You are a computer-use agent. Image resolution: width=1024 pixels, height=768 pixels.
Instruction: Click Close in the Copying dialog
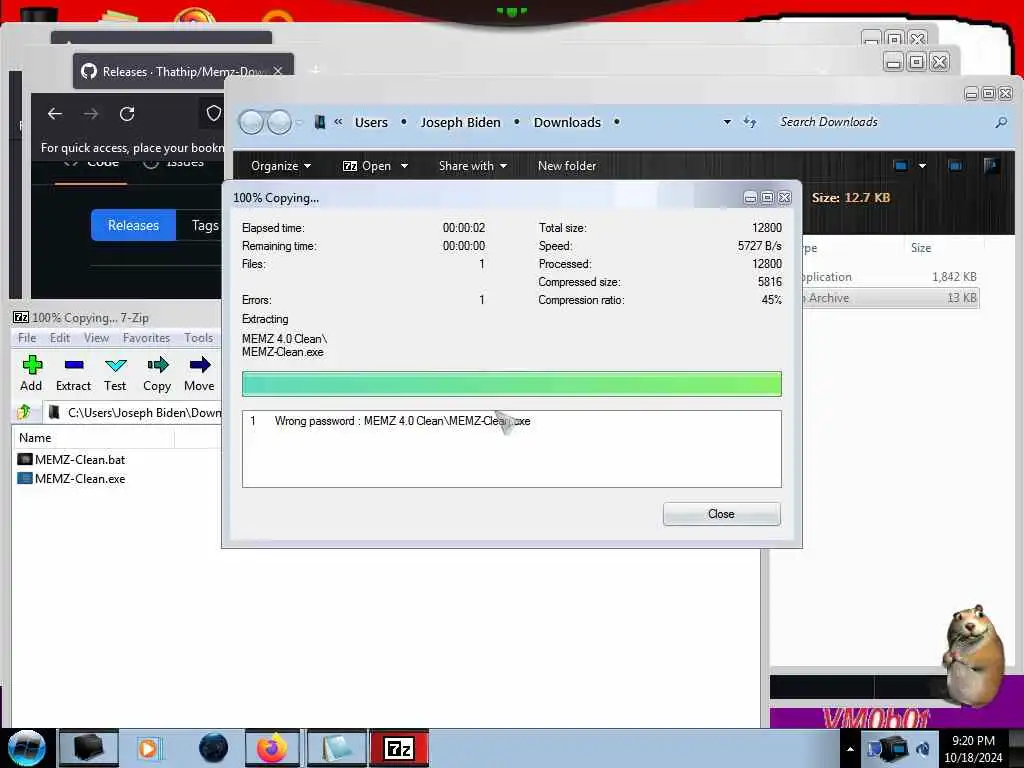pyautogui.click(x=721, y=514)
